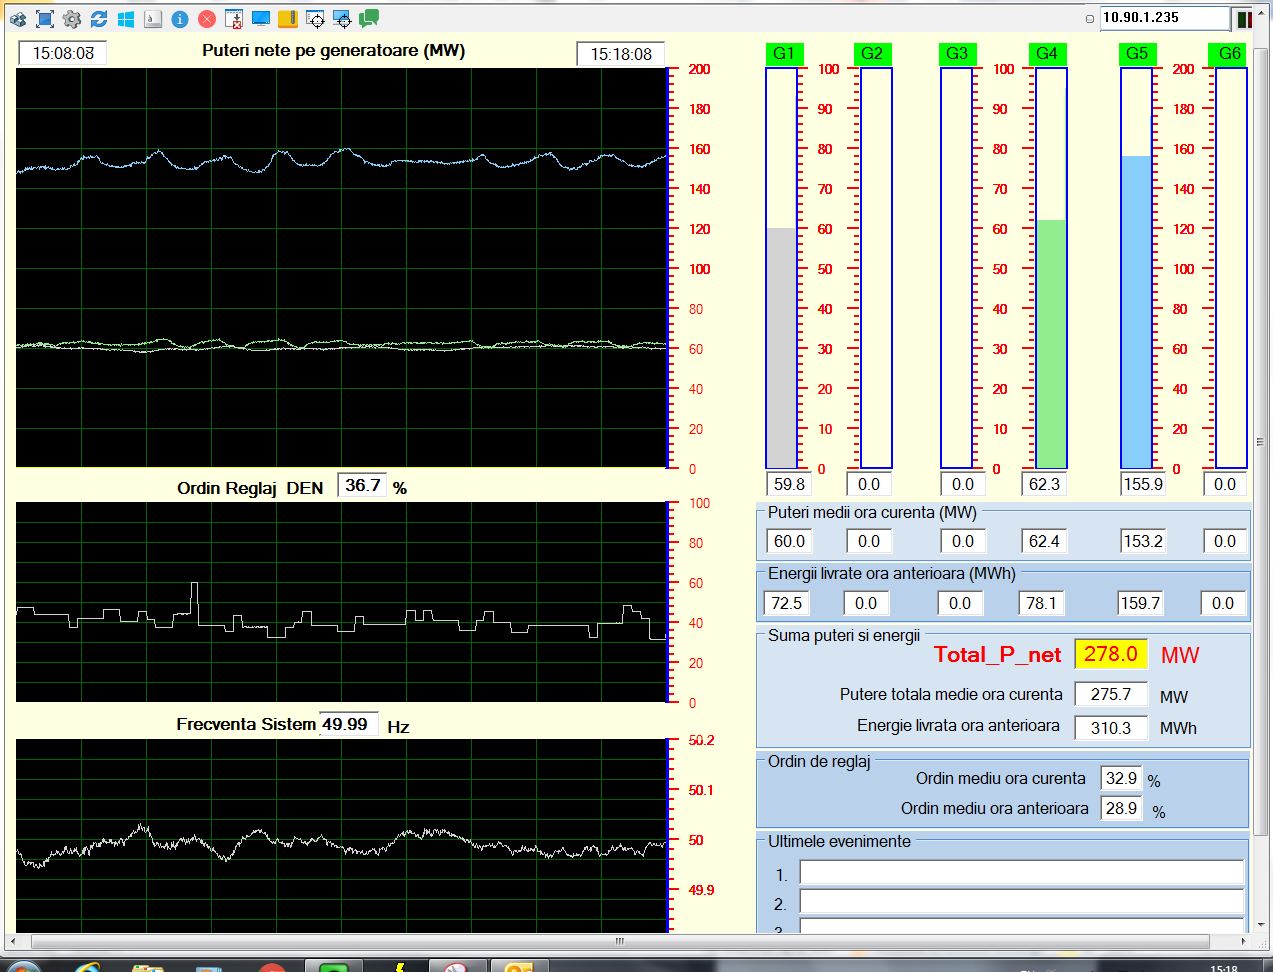This screenshot has height=972, width=1273.
Task: Click the blue refresh arrows icon
Action: pyautogui.click(x=99, y=19)
